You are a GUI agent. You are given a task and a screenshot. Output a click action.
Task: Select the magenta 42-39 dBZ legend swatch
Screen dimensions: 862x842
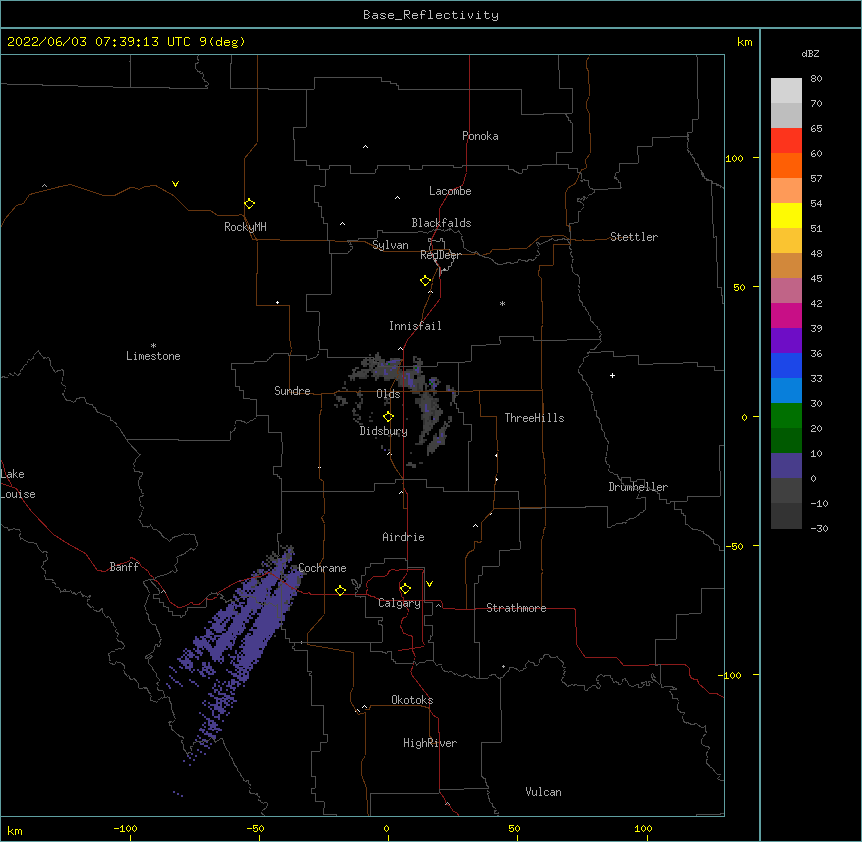(786, 315)
